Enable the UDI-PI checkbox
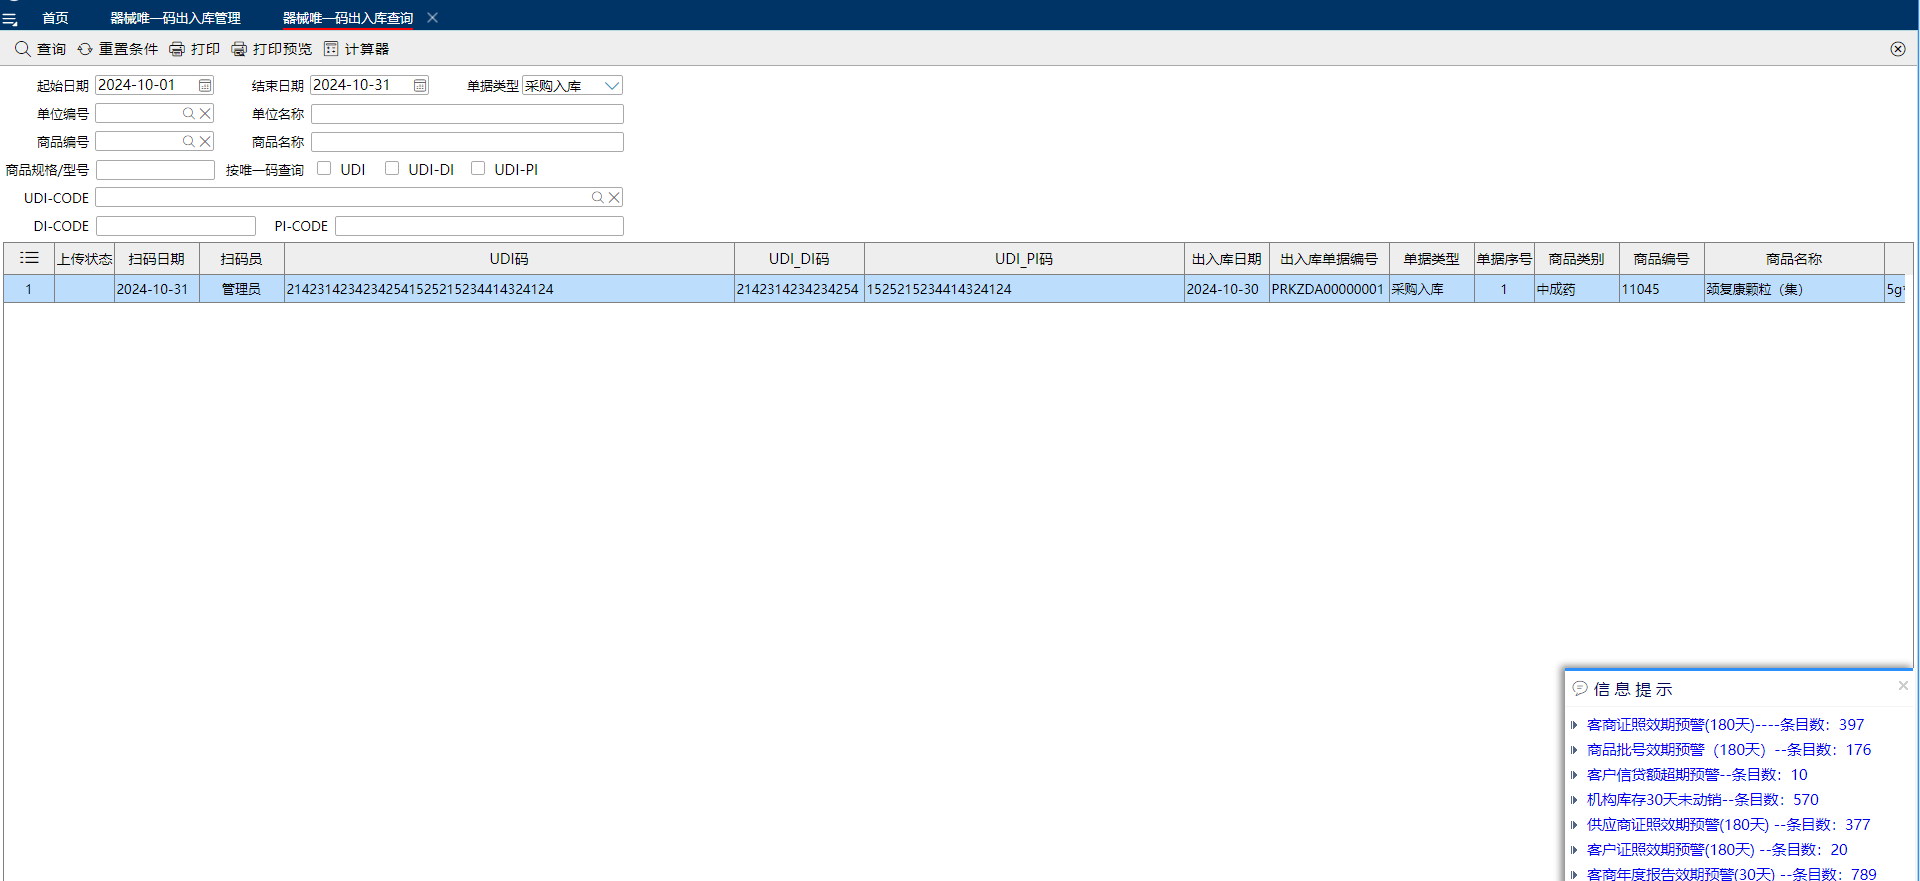Image resolution: width=1920 pixels, height=881 pixels. point(478,168)
